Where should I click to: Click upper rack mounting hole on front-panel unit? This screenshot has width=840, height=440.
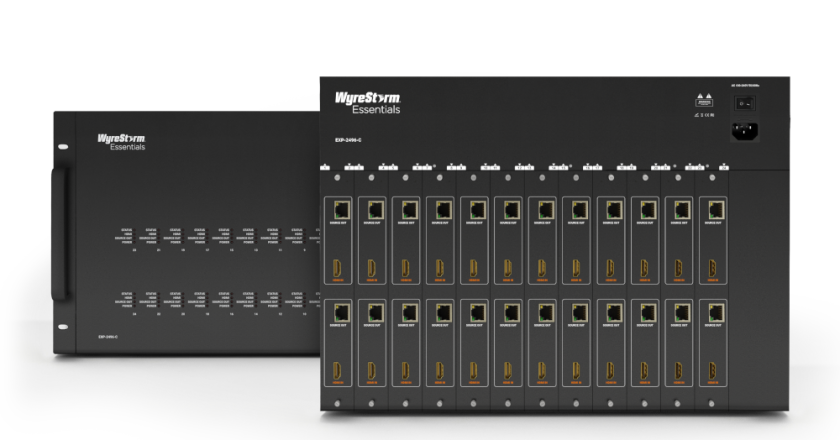[63, 146]
